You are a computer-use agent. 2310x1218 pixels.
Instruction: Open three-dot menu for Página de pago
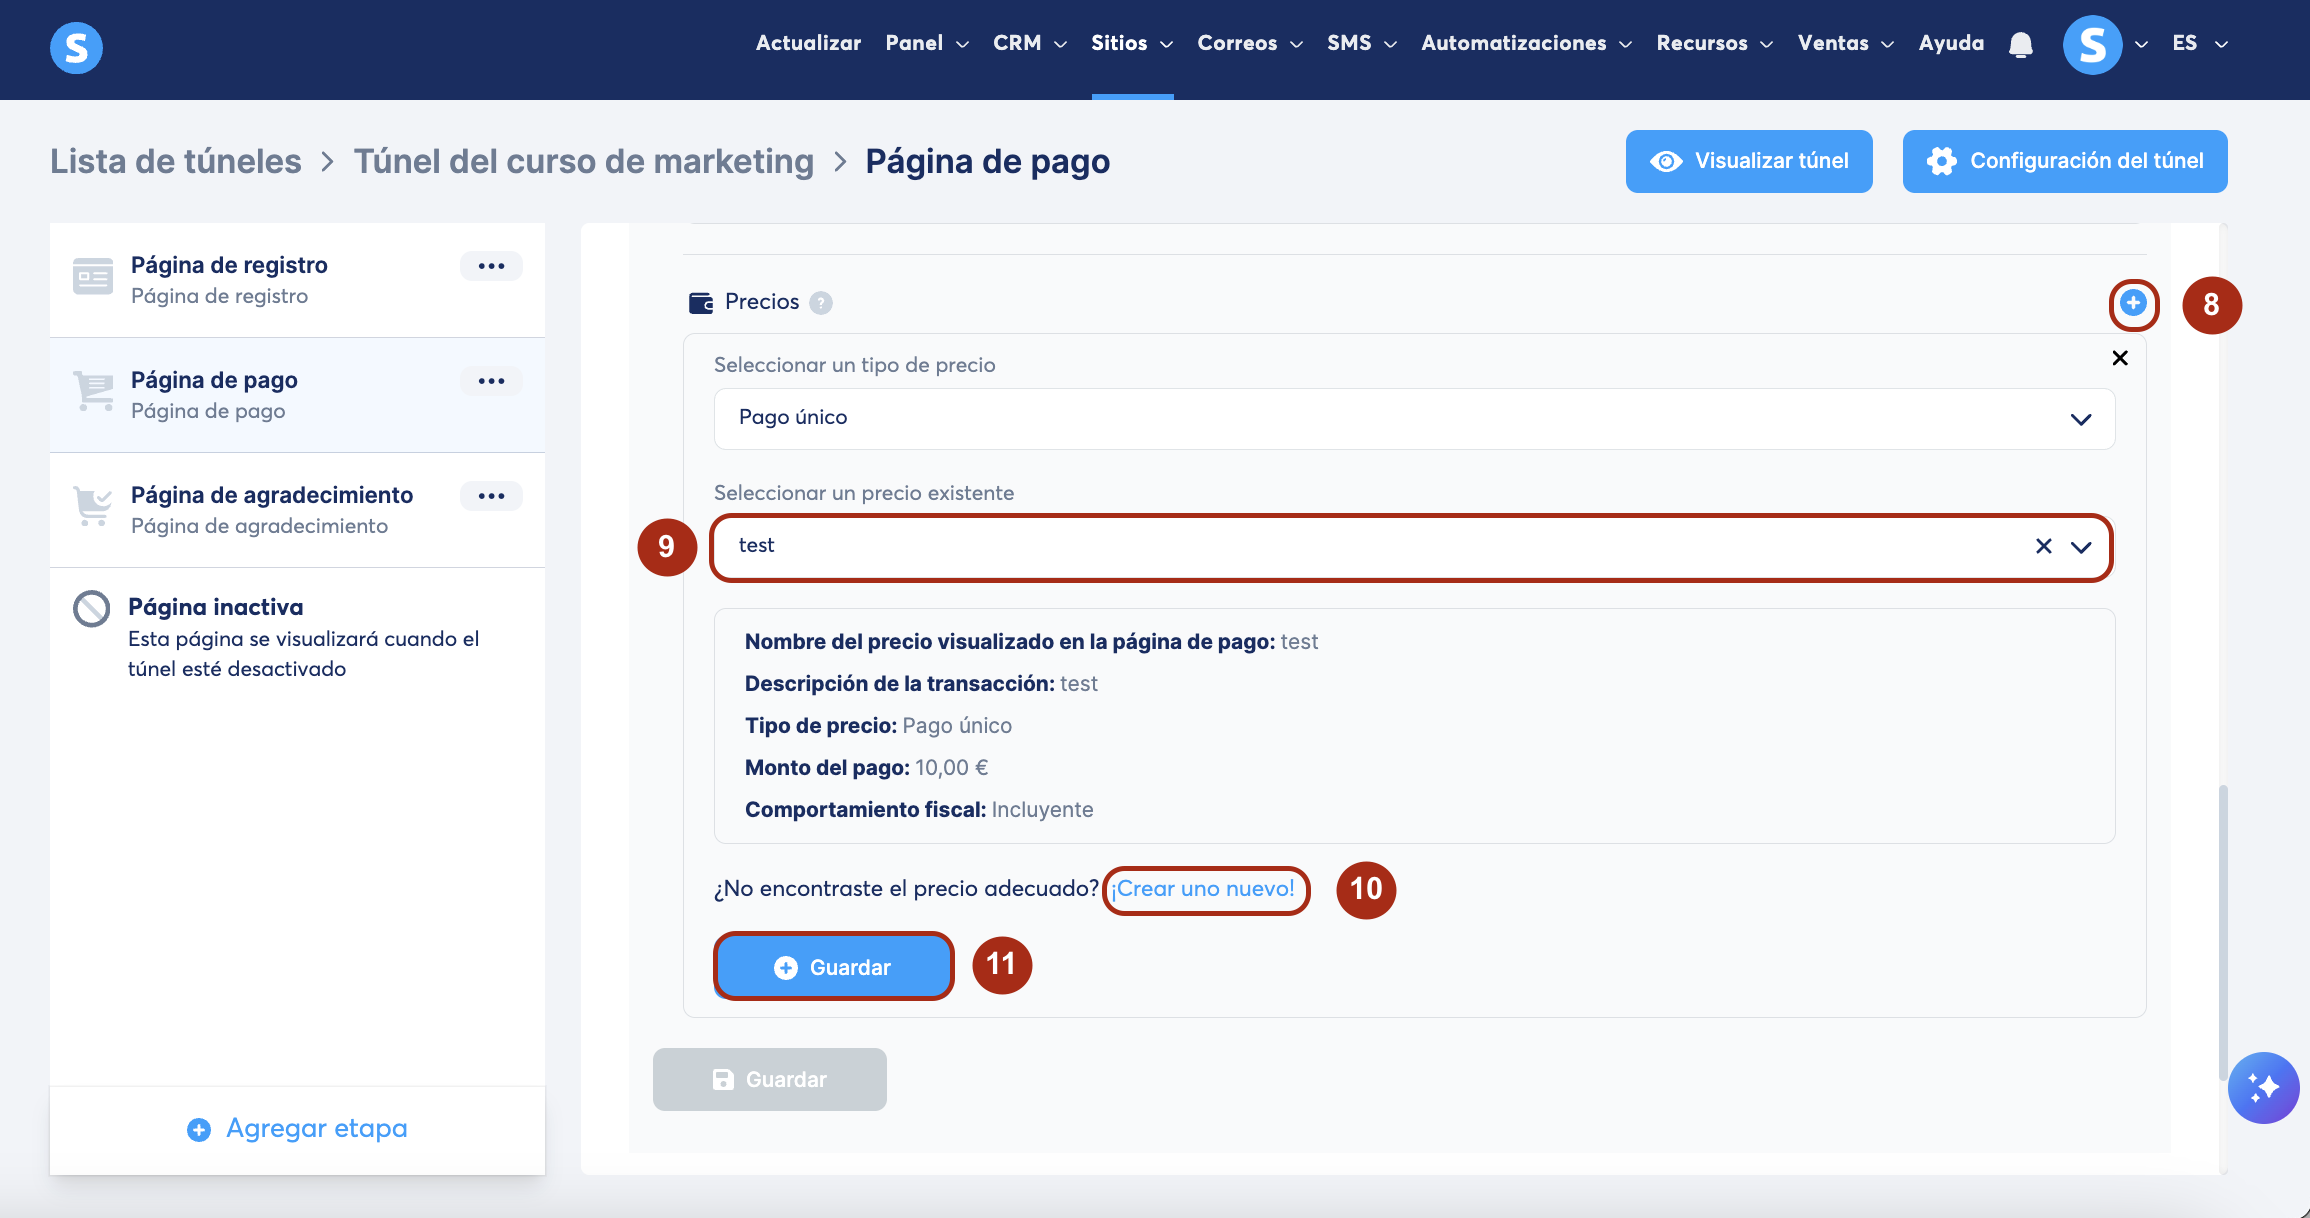coord(491,381)
